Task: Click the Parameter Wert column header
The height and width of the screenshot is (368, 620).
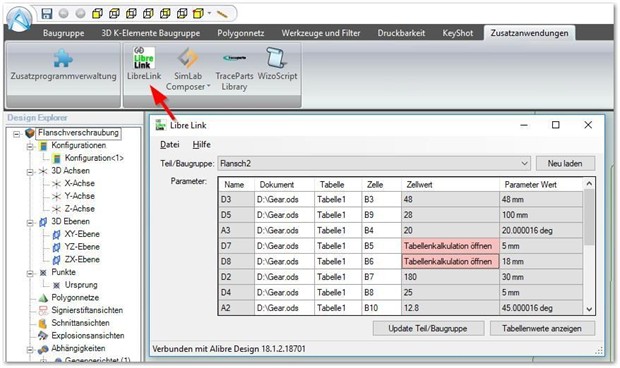Action: [542, 185]
